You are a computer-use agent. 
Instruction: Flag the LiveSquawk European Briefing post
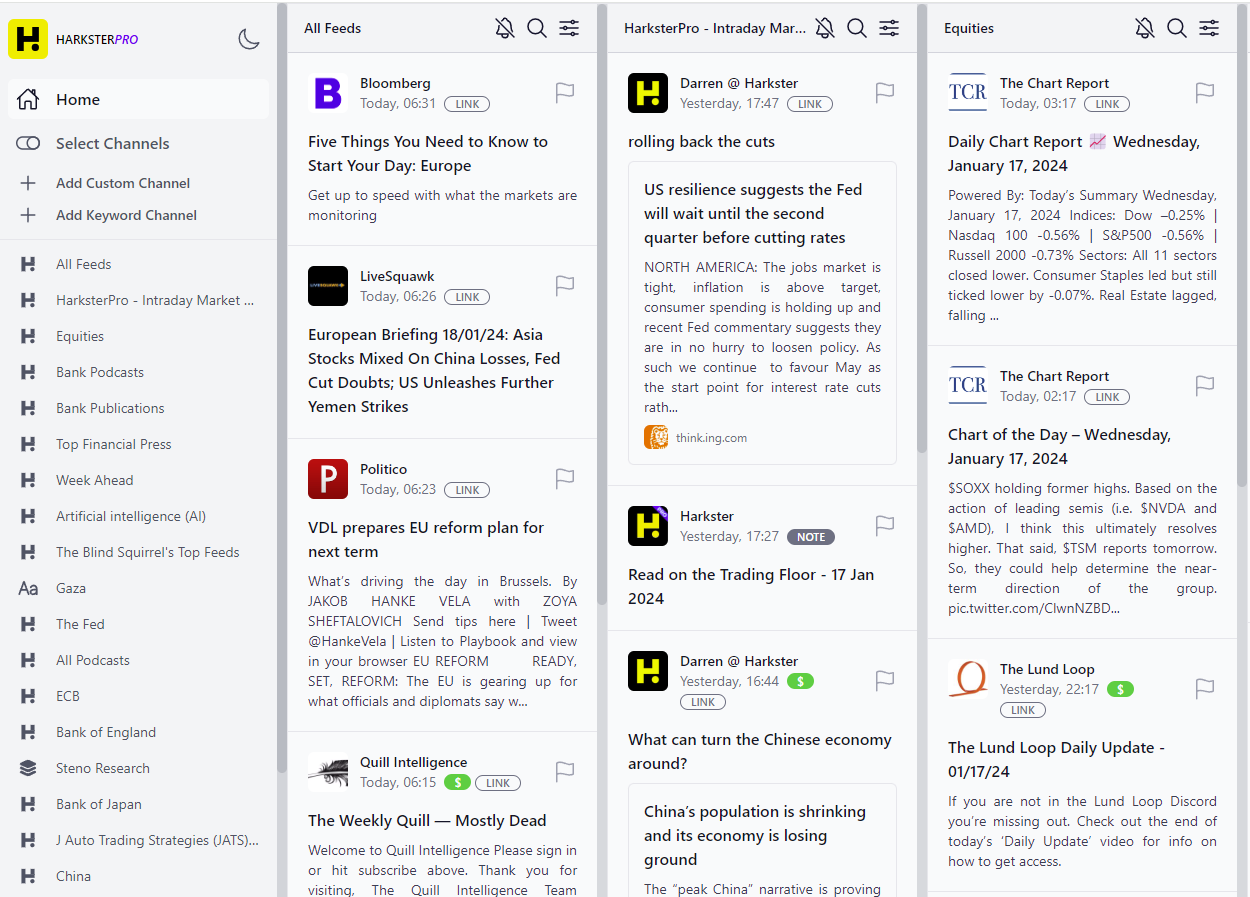point(565,286)
